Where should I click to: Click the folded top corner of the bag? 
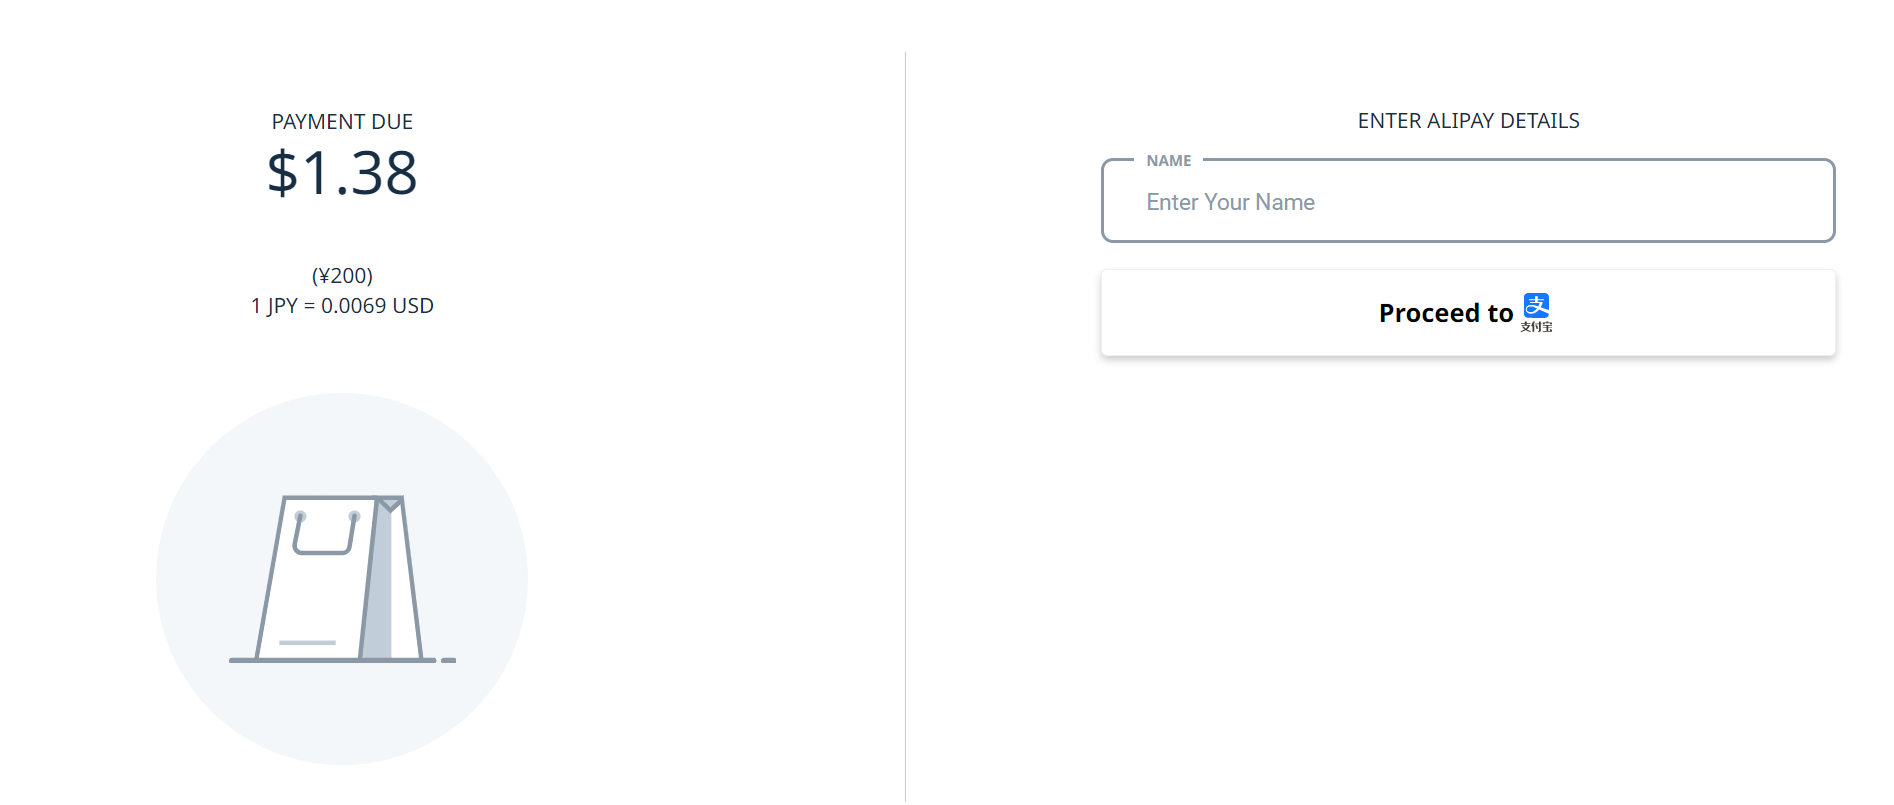[390, 504]
